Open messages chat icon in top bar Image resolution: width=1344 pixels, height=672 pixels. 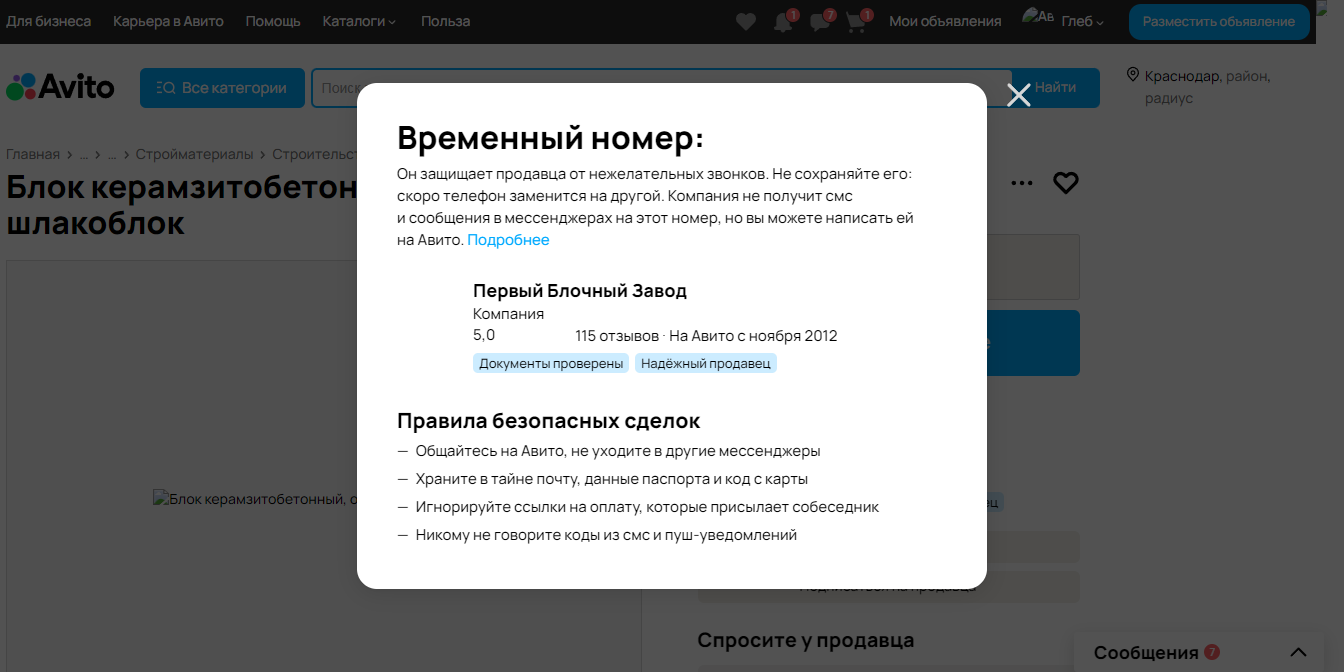(819, 21)
